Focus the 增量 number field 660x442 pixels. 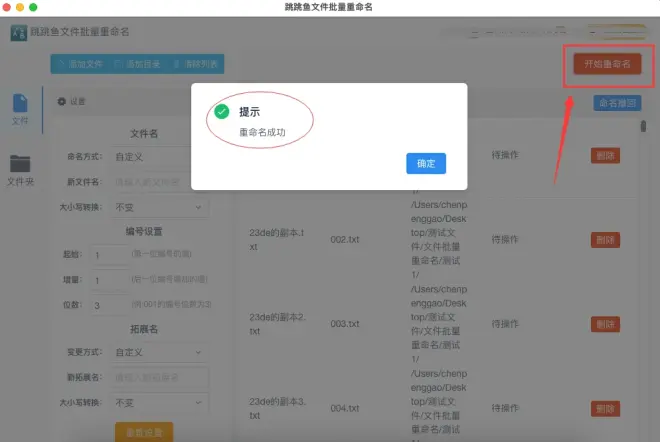[x=109, y=280]
